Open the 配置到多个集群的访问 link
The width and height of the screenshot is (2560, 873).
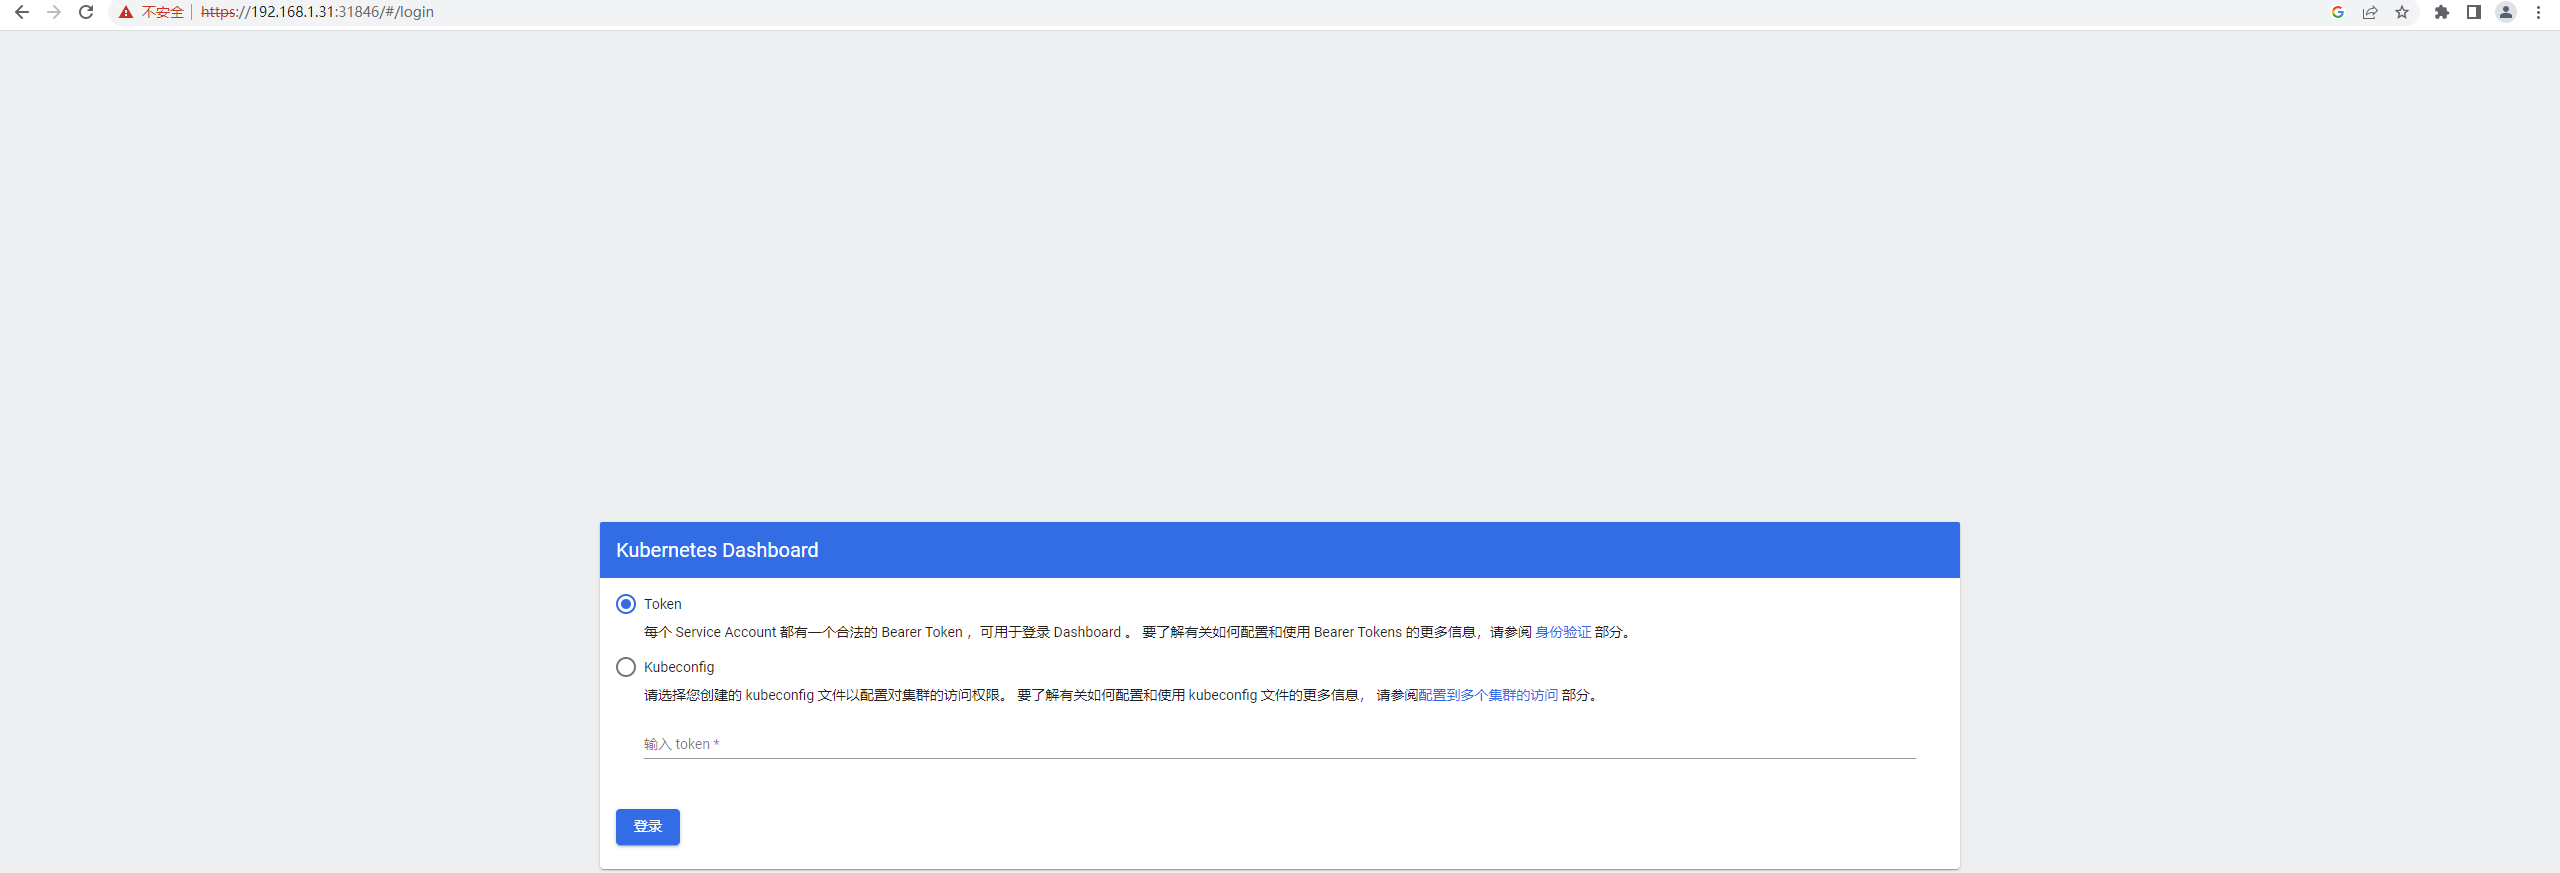(x=1488, y=695)
